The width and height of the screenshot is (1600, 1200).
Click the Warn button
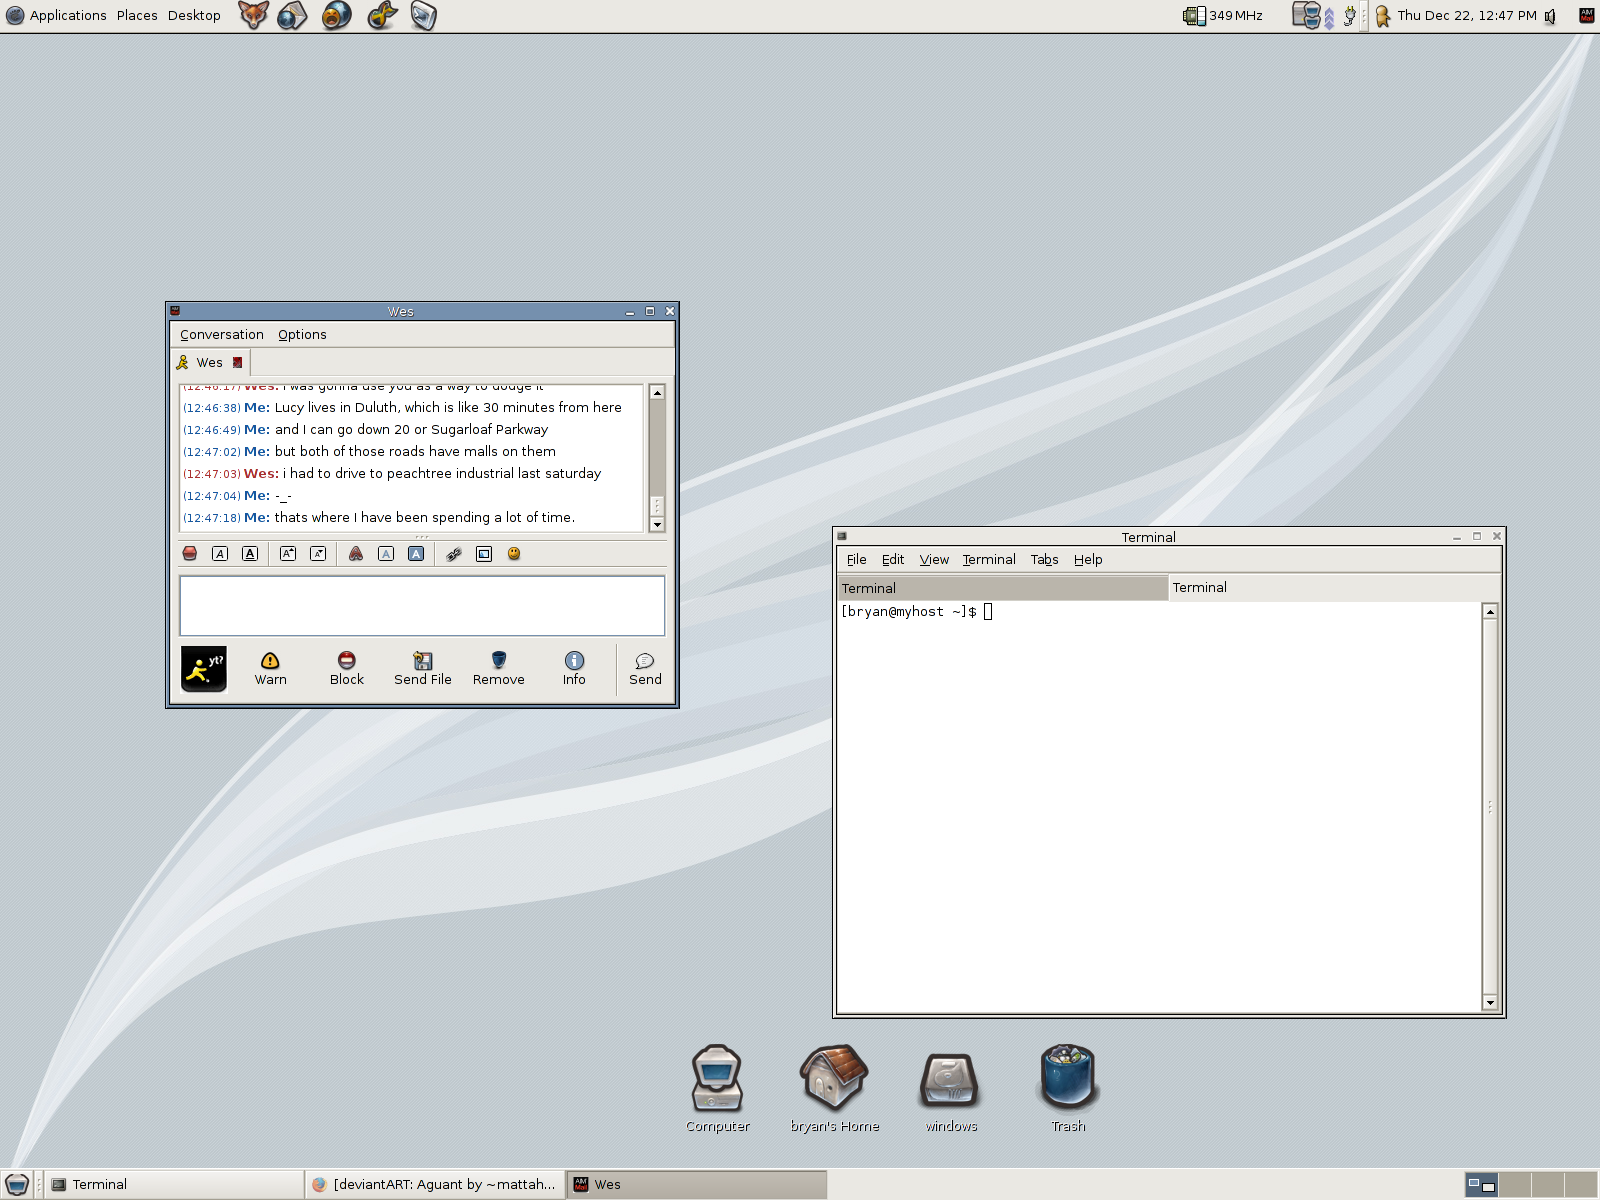[270, 669]
